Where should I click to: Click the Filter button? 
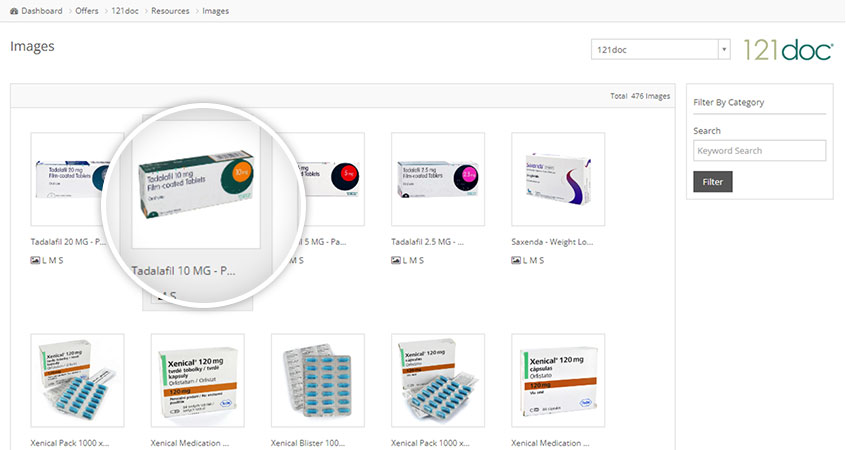[713, 182]
